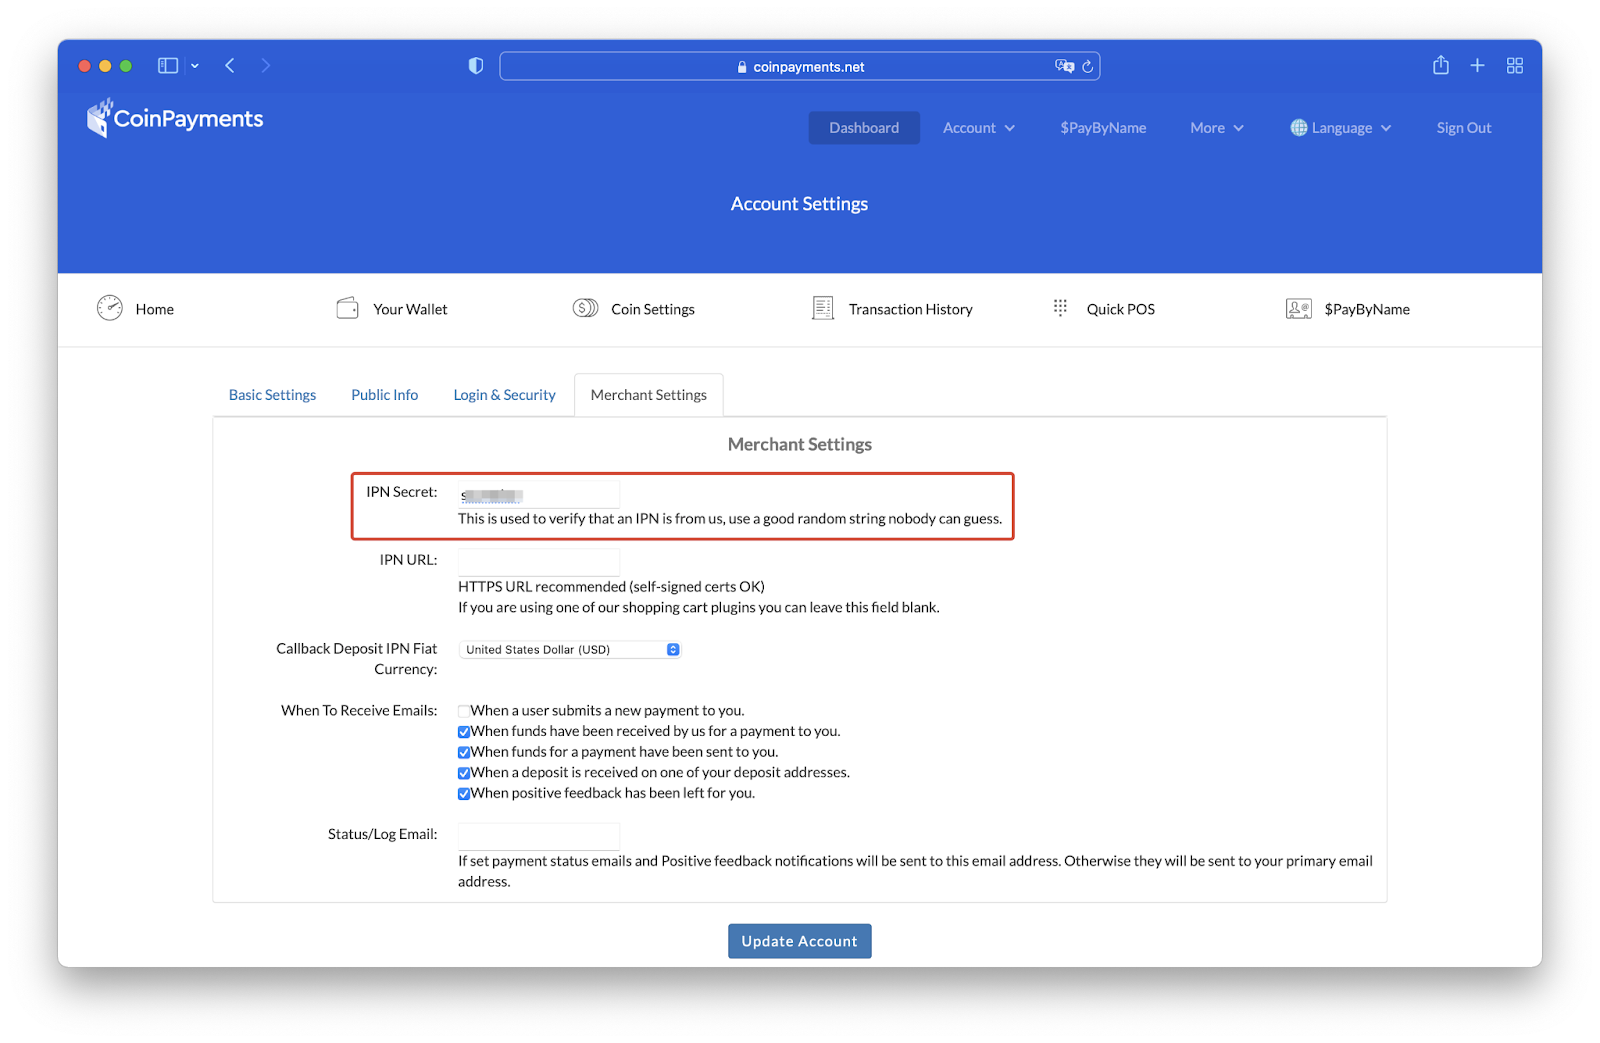Viewport: 1600px width, 1043px height.
Task: Reload the page with refresh icon
Action: pyautogui.click(x=1088, y=67)
